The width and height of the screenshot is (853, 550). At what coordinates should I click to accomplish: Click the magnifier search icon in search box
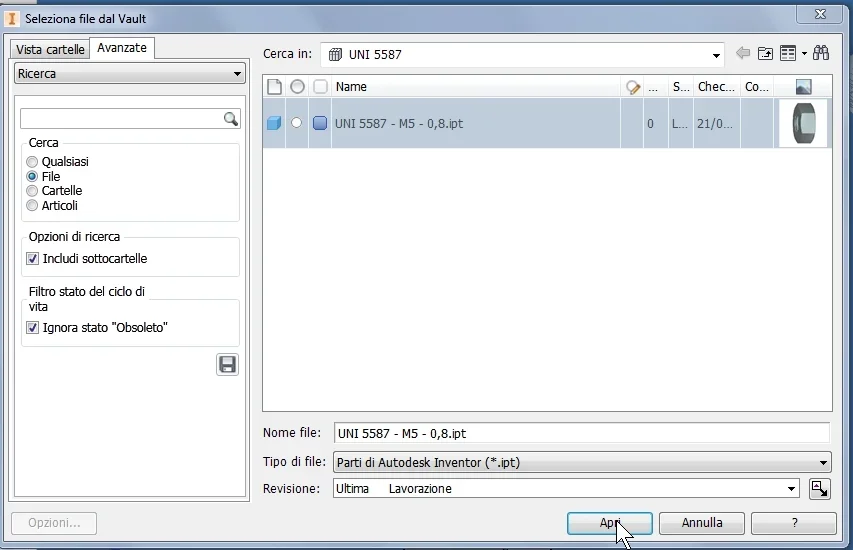click(231, 119)
